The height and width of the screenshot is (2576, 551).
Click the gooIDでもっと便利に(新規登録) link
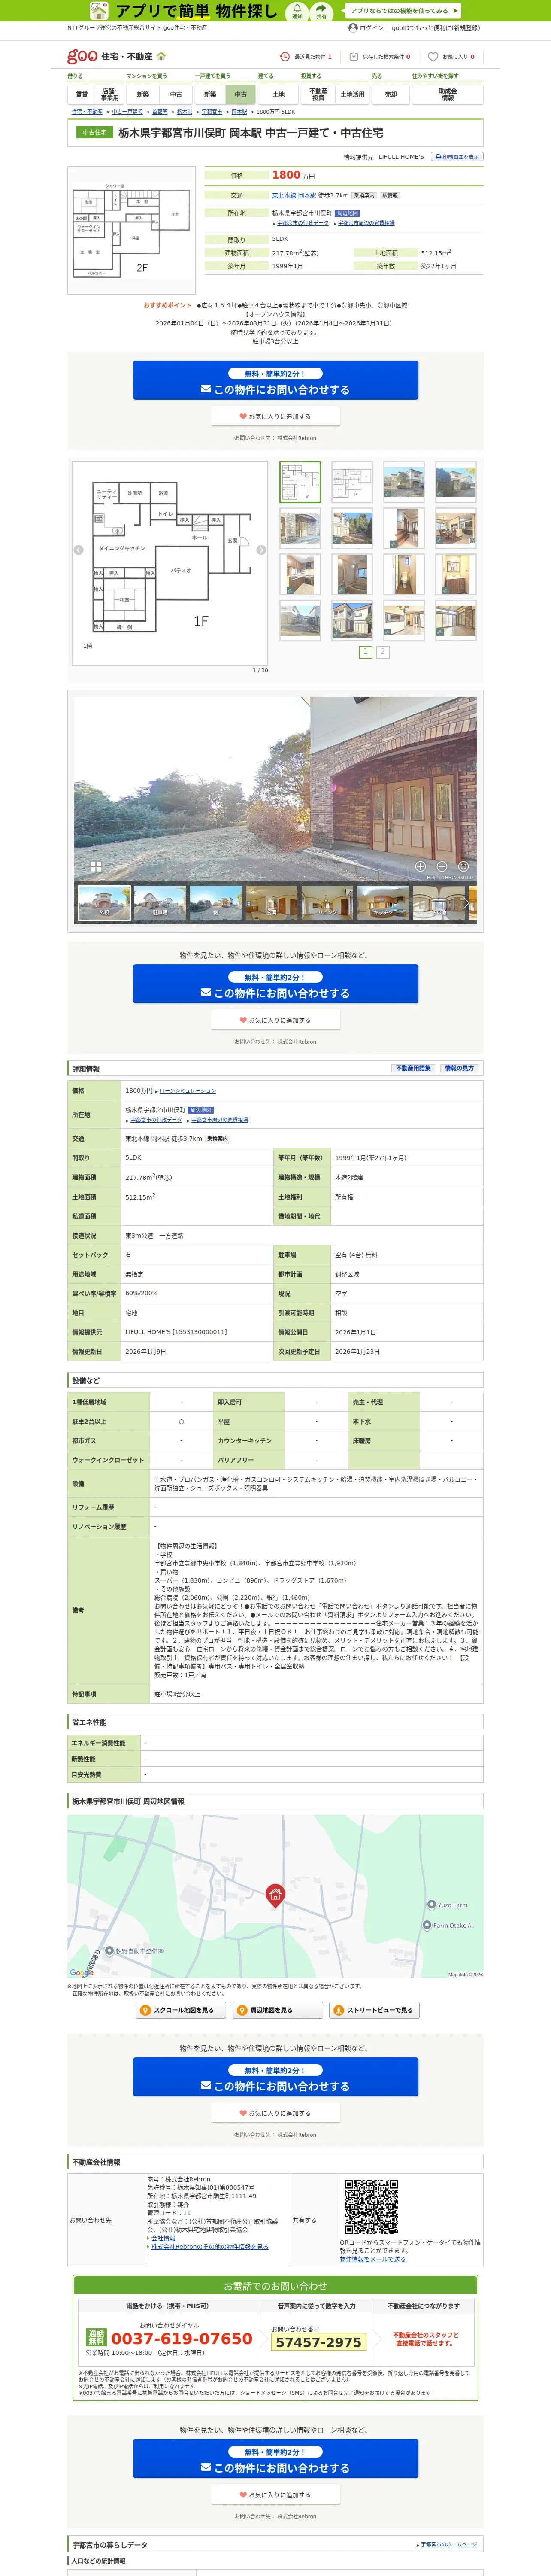(436, 28)
